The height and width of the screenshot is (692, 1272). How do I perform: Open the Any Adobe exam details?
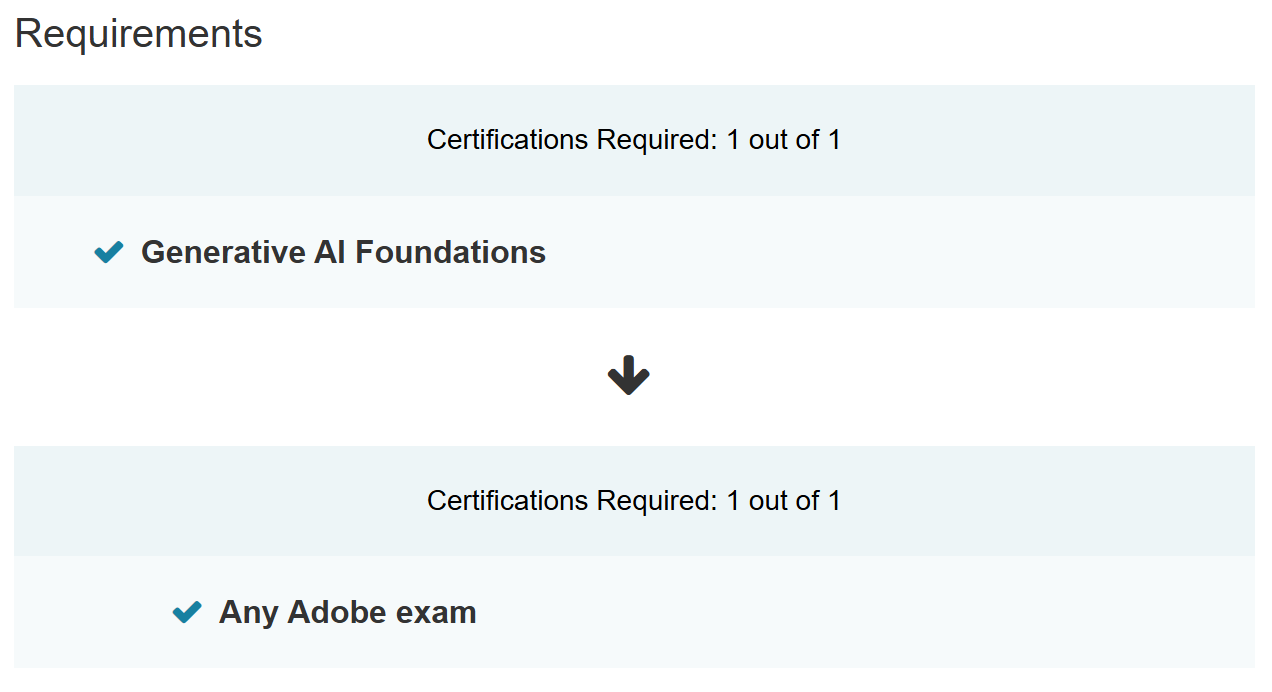346,612
